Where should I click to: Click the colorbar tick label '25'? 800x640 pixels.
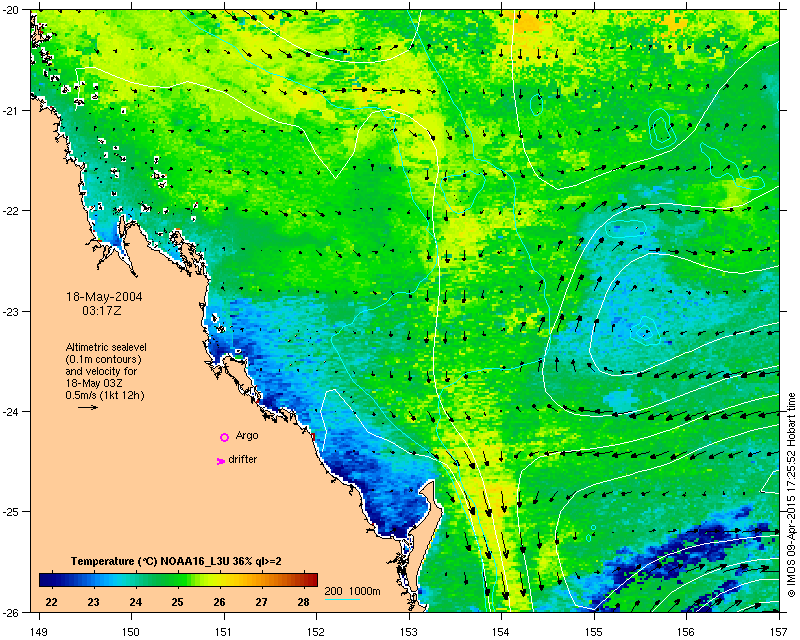click(177, 602)
